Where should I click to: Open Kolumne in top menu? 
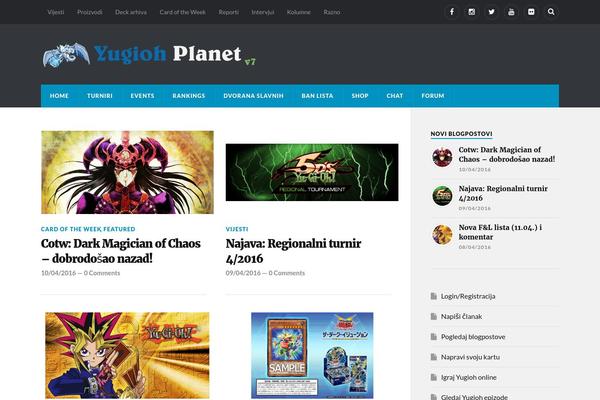(298, 12)
